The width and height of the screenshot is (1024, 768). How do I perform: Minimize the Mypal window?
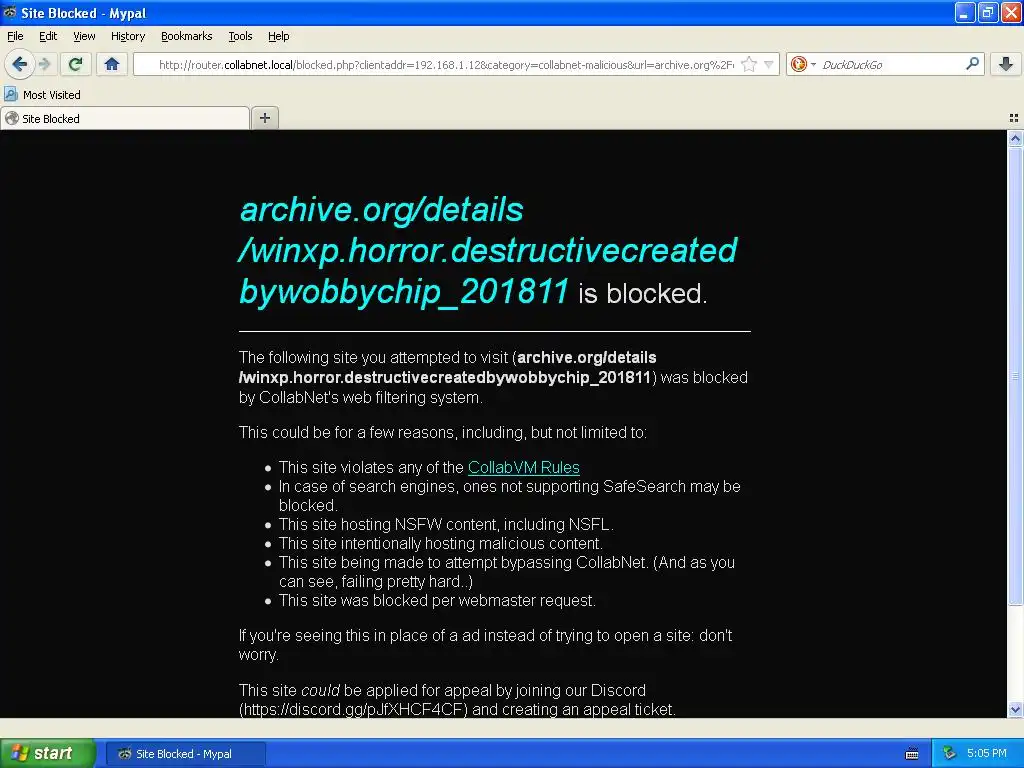[965, 12]
